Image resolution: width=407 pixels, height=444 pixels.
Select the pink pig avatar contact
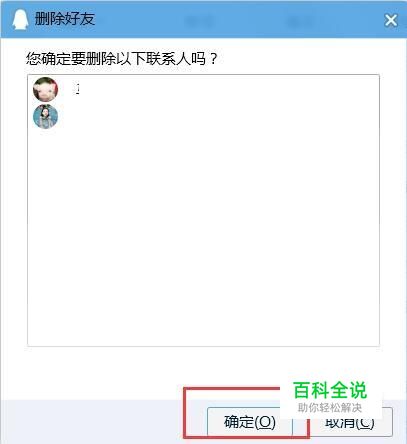[x=45, y=89]
